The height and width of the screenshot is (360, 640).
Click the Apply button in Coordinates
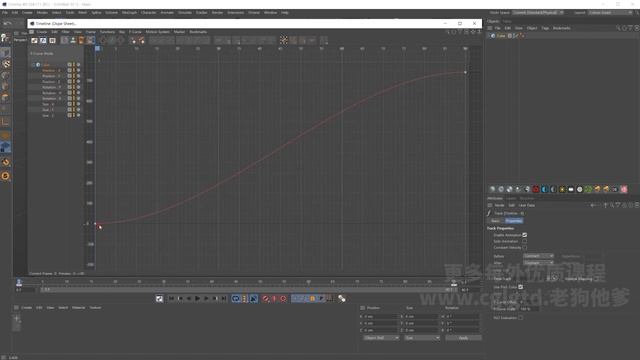point(463,338)
